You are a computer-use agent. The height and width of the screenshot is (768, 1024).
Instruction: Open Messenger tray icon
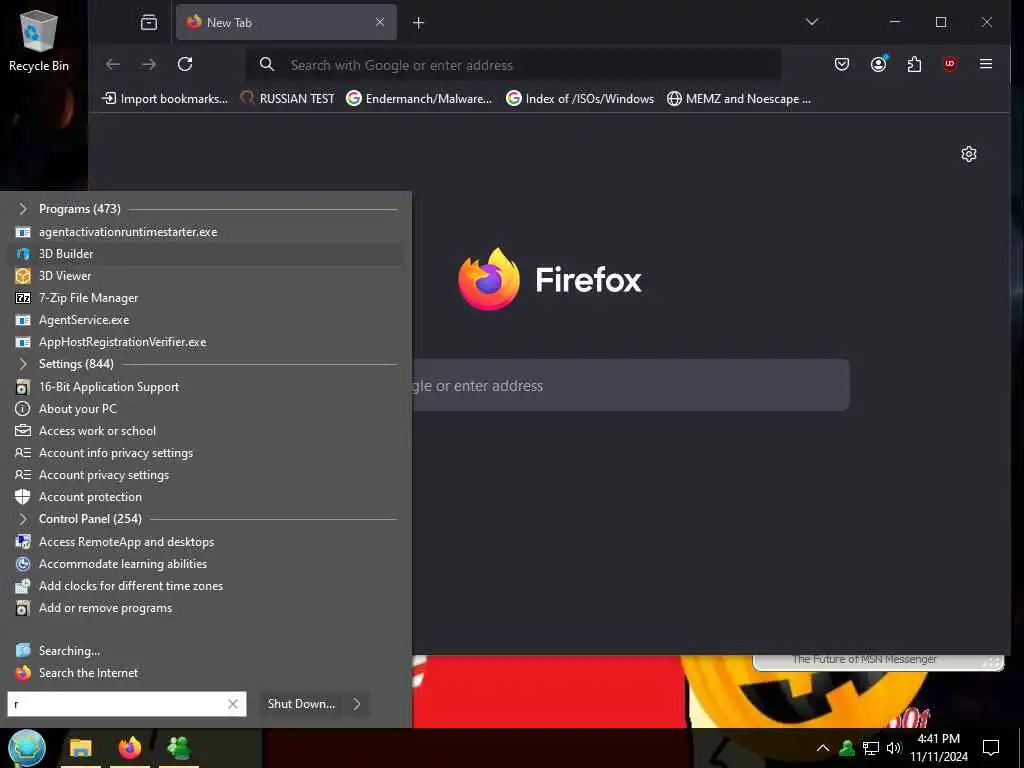click(x=847, y=748)
